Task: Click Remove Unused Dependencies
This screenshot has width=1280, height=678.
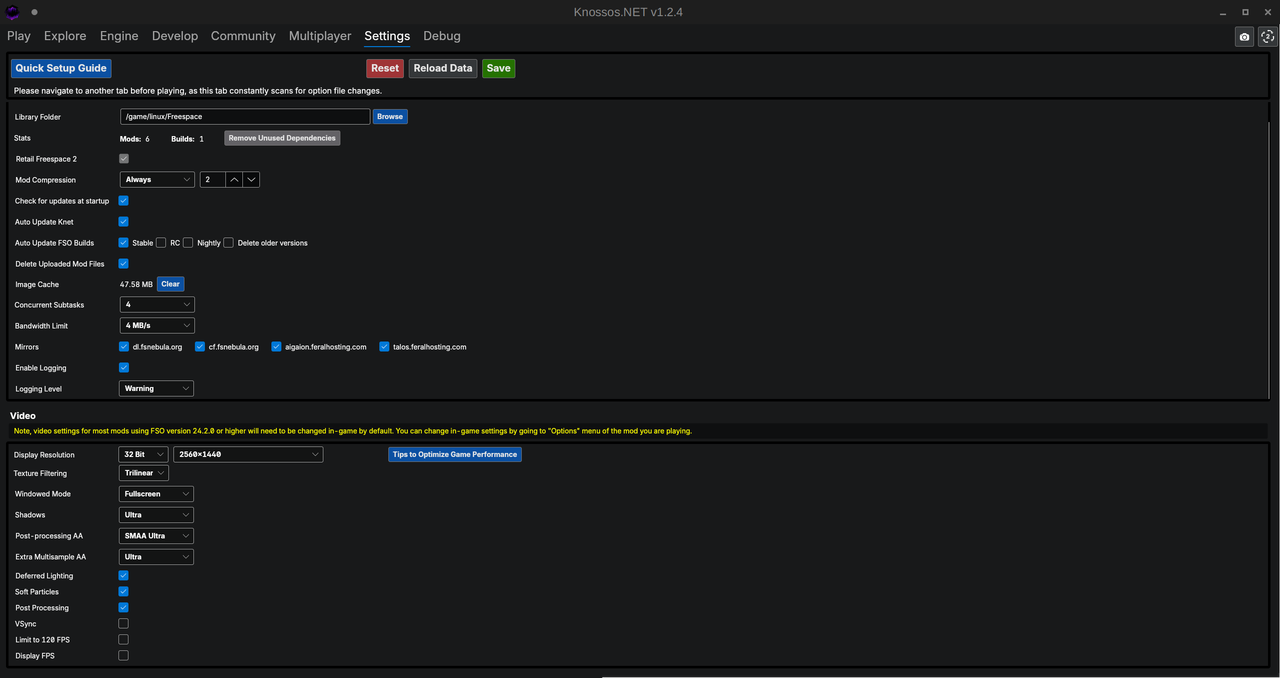Action: 282,138
